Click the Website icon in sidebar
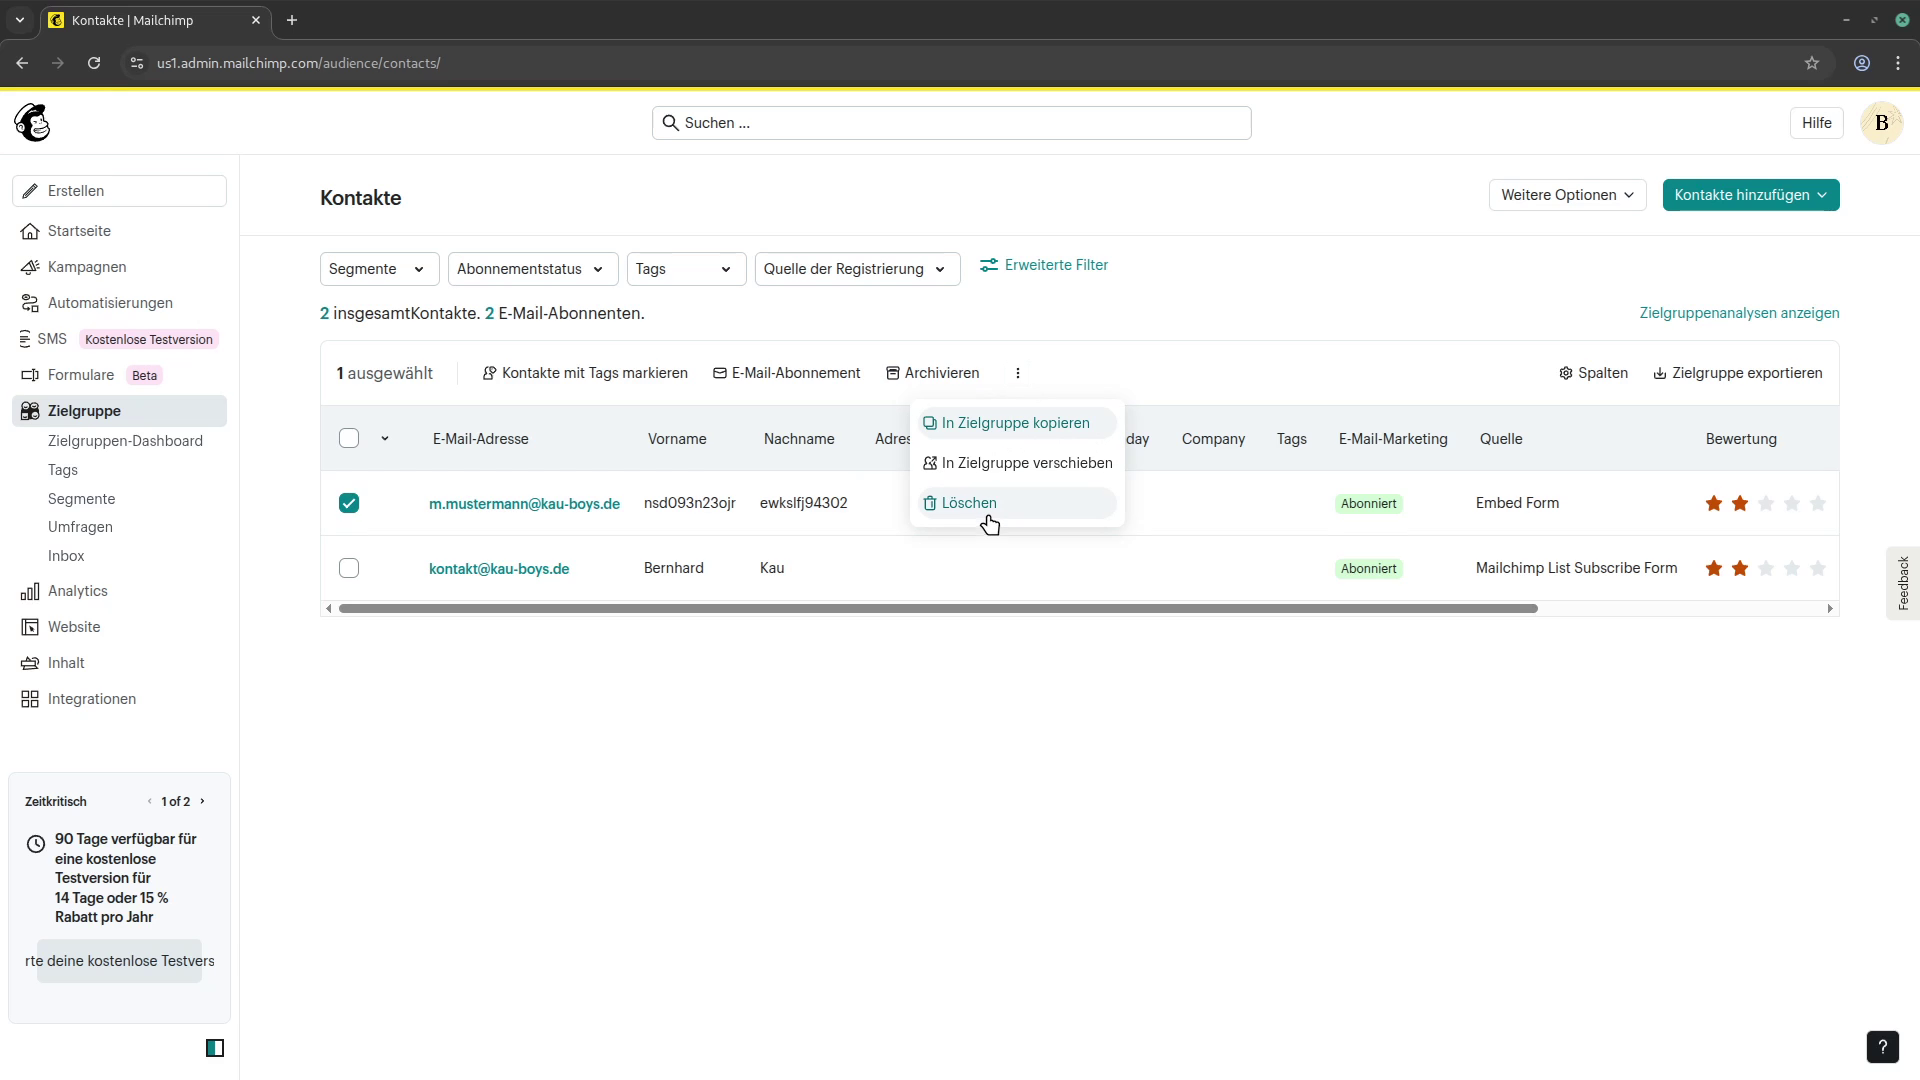Screen dimensions: 1920x1080 [x=30, y=627]
